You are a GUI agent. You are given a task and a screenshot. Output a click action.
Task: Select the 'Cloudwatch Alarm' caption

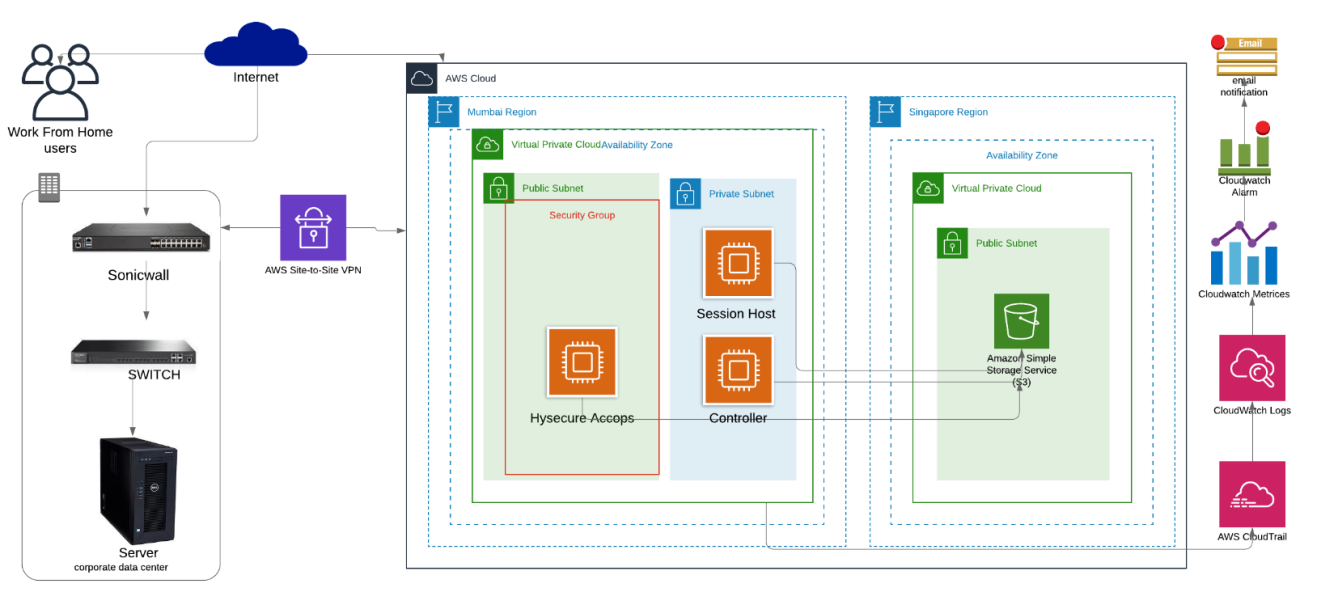pos(1244,186)
